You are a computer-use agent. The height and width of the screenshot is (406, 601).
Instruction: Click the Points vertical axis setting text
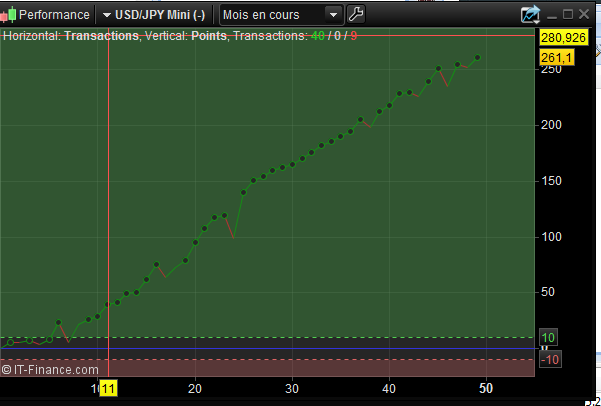209,36
